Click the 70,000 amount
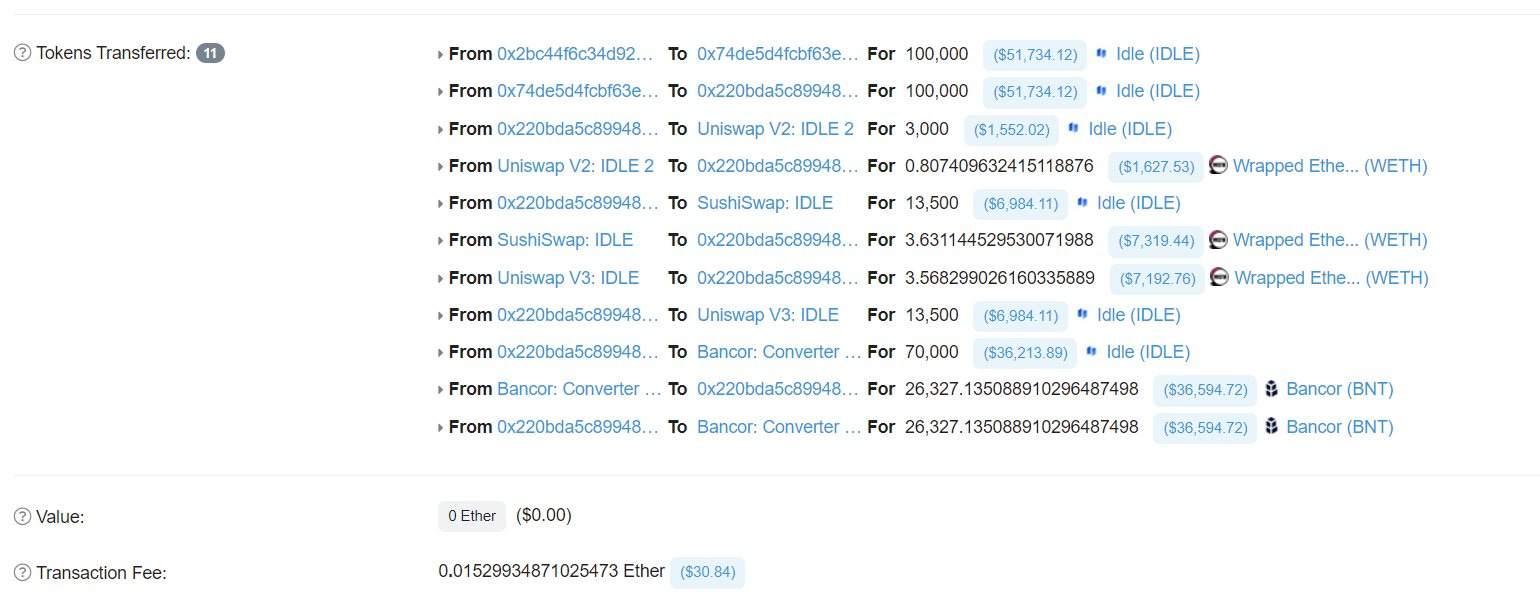The width and height of the screenshot is (1540, 610). pos(932,352)
